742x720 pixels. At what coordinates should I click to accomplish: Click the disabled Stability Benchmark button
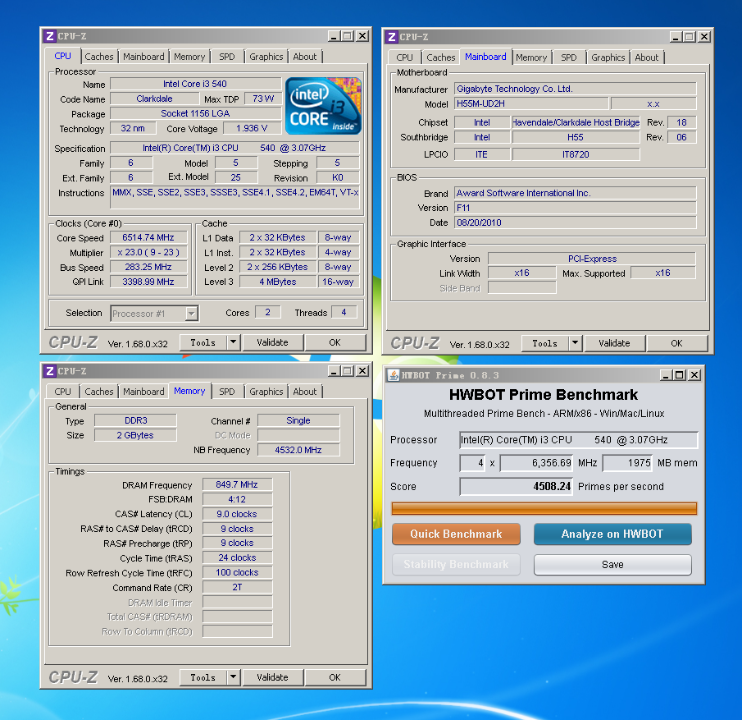coord(456,564)
